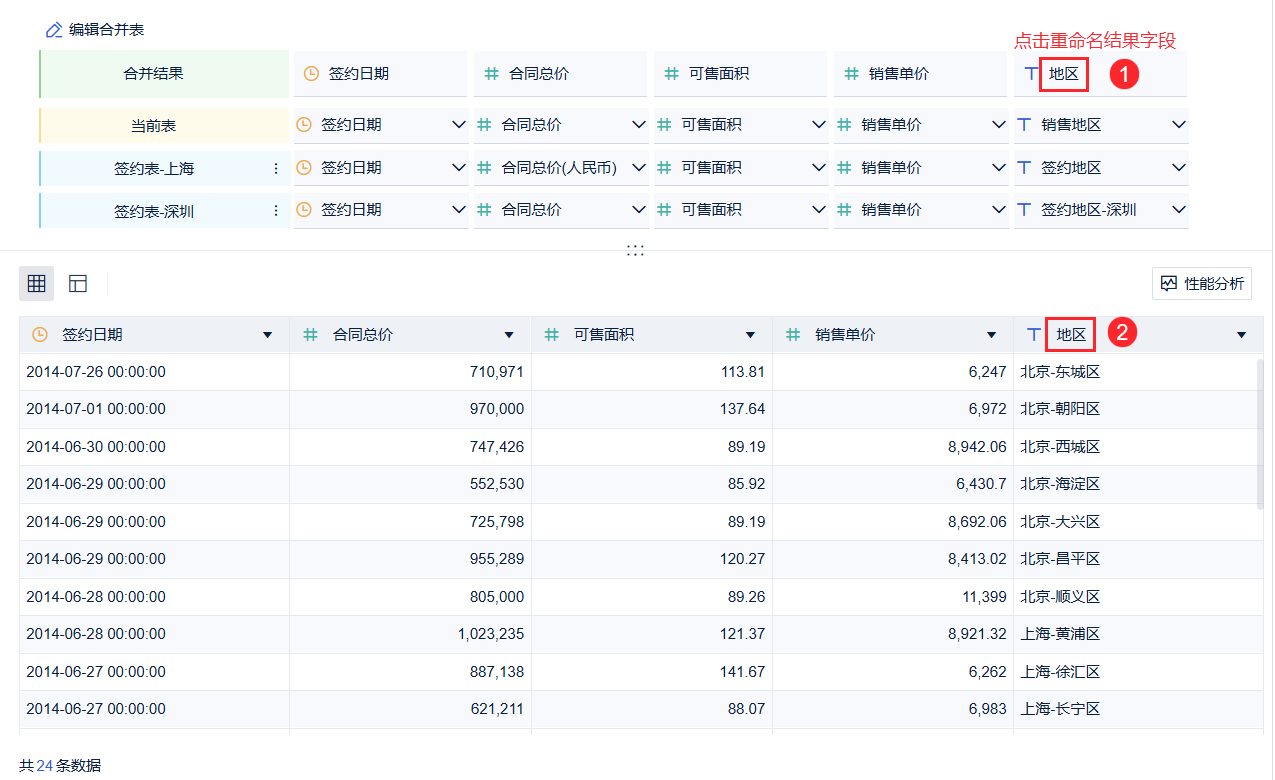Click the number type icon of 合同总价 result field

click(x=491, y=73)
